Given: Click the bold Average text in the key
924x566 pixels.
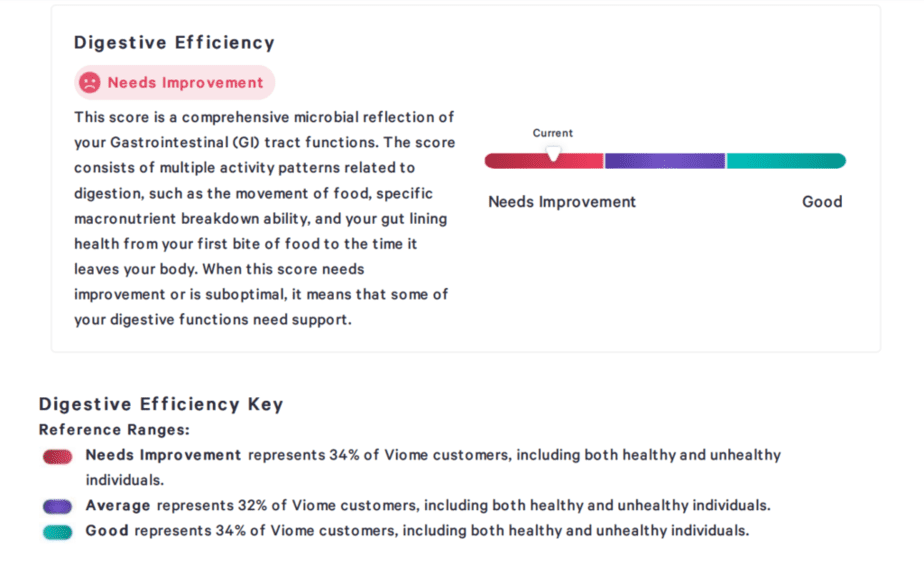Looking at the screenshot, I should point(118,505).
